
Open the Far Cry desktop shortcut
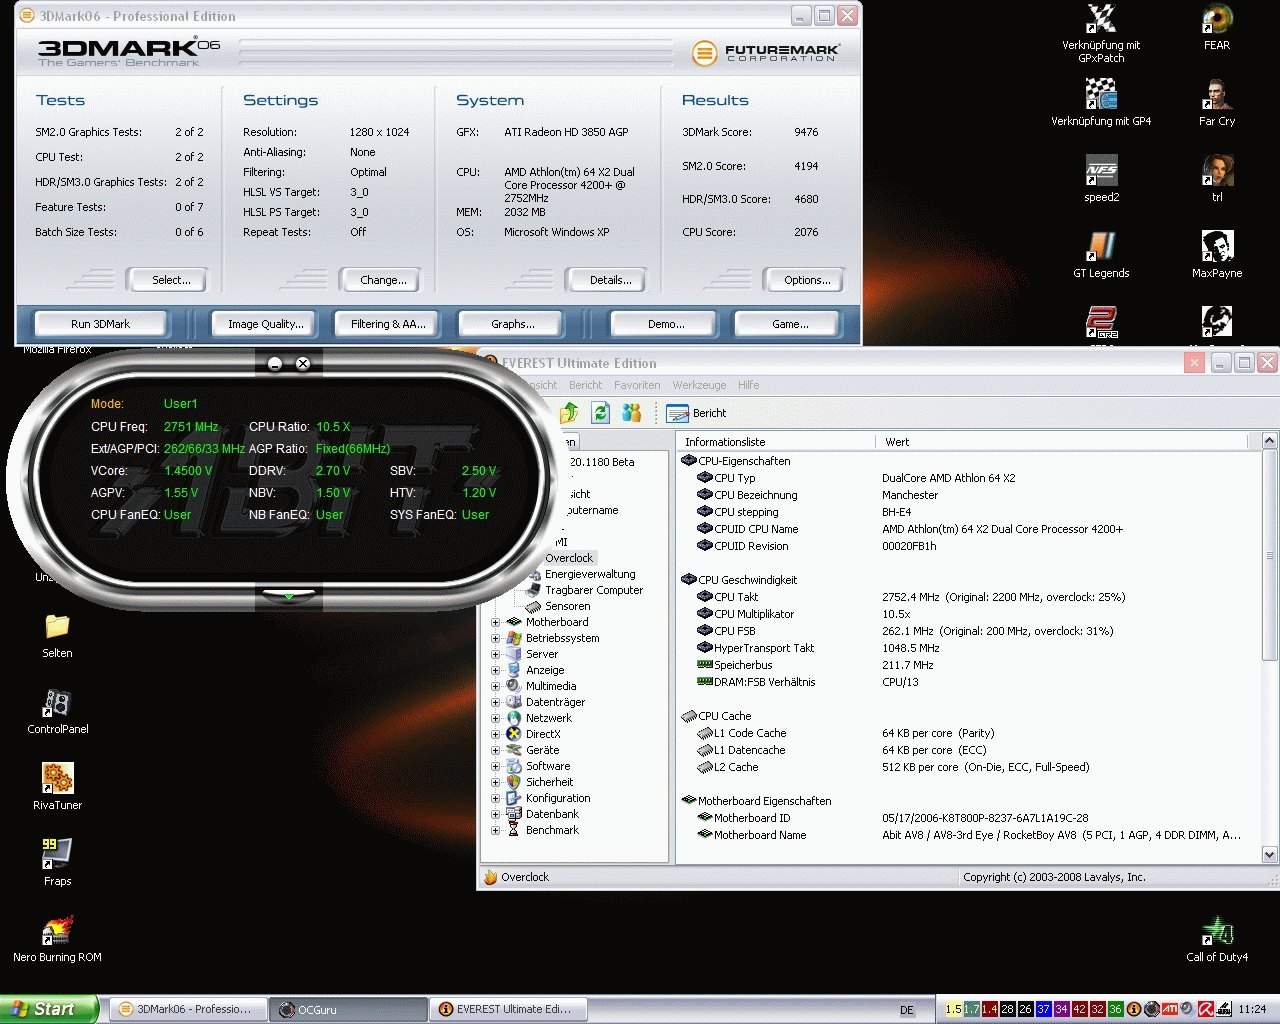[x=1217, y=103]
